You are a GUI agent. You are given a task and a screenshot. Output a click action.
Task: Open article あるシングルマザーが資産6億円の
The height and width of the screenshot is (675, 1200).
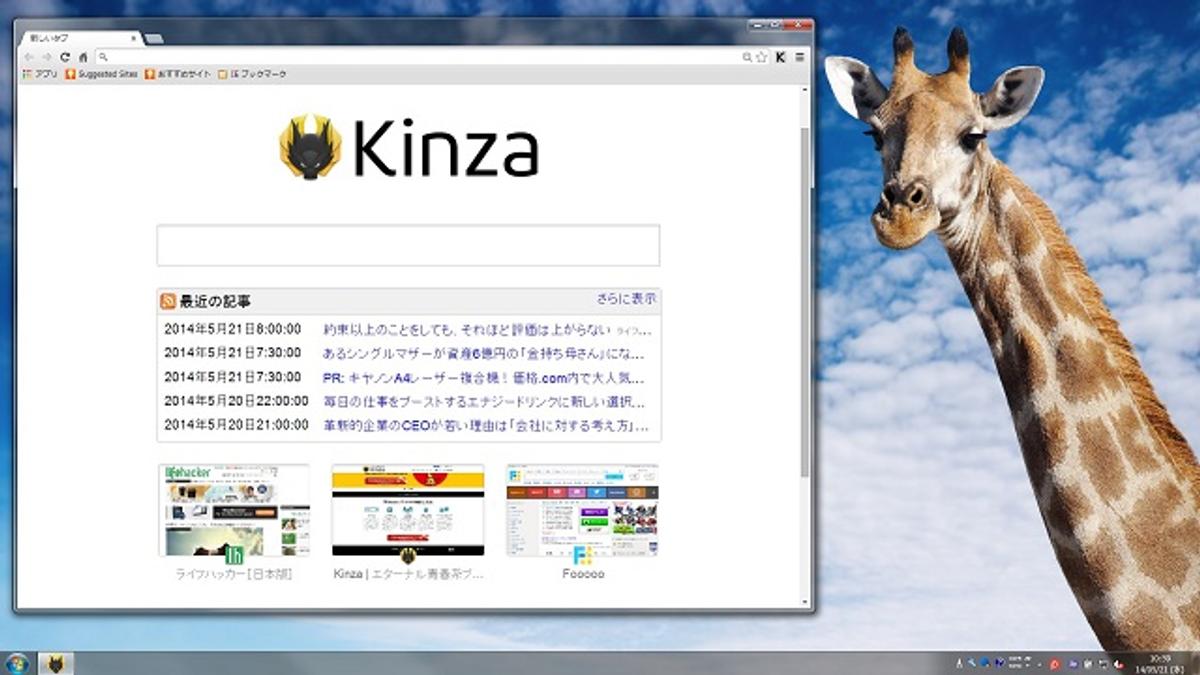click(x=484, y=353)
